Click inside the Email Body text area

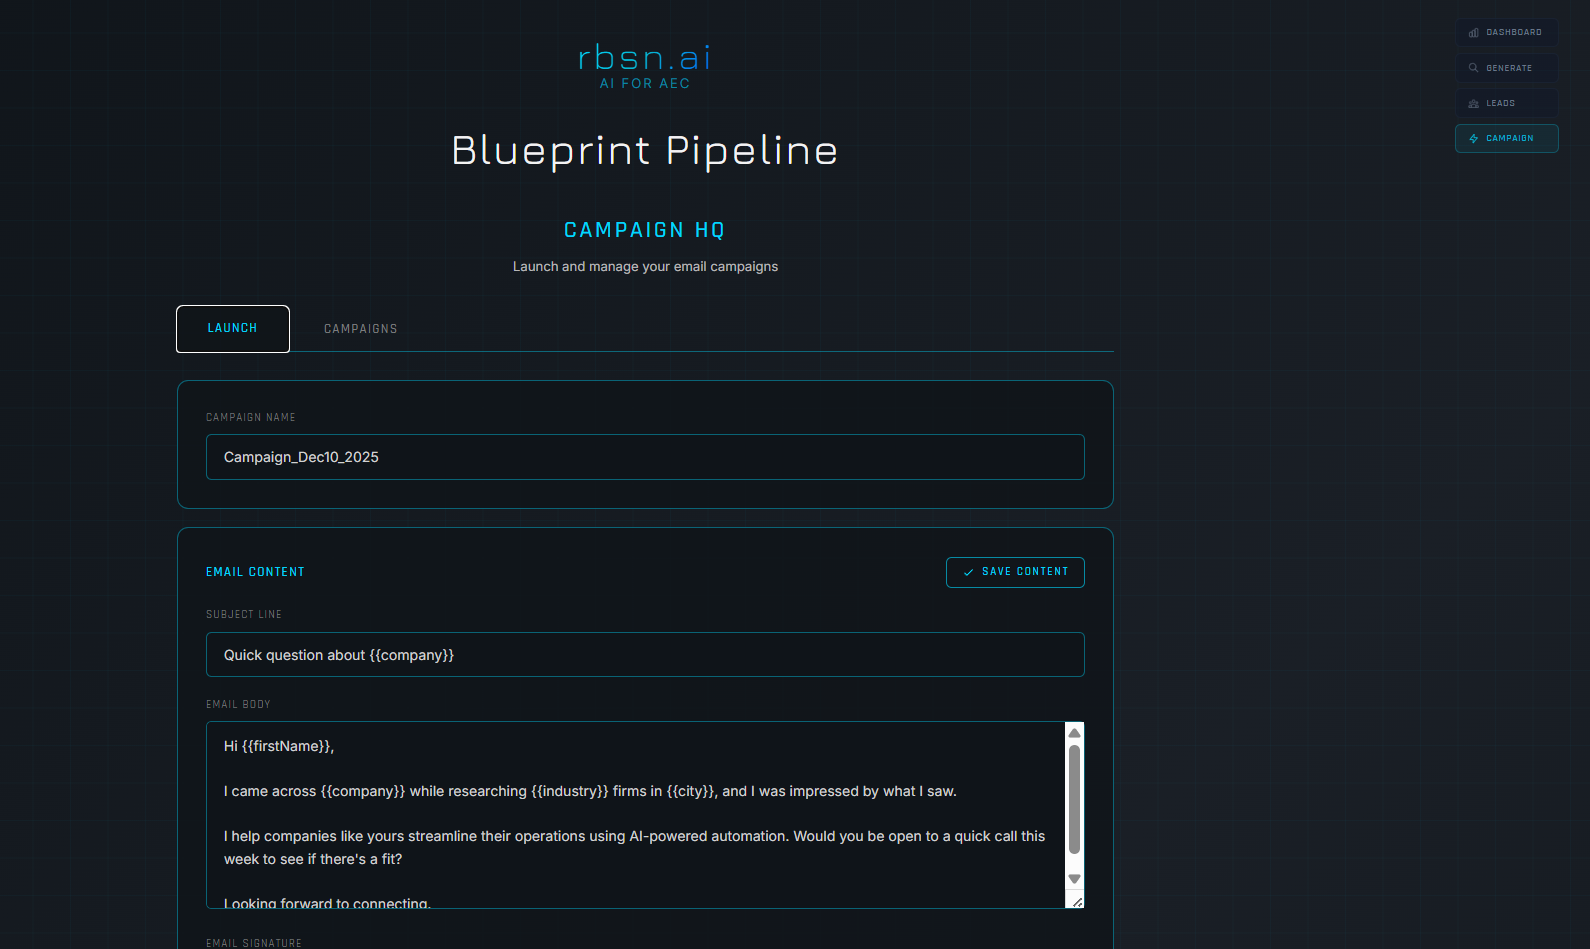tap(636, 815)
